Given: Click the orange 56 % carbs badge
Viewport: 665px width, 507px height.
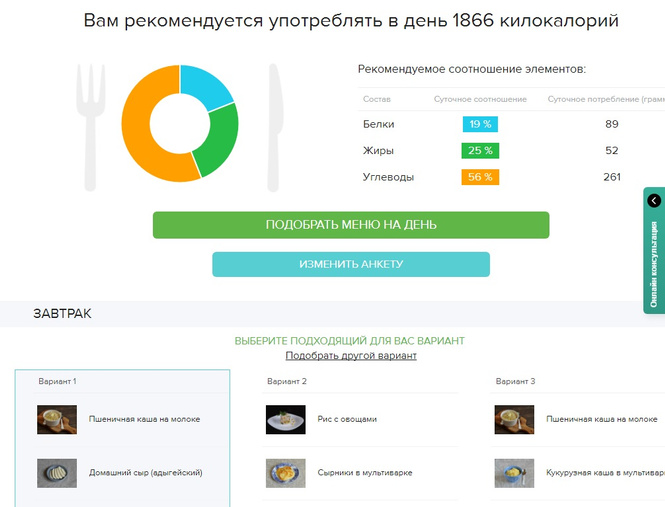Looking at the screenshot, I should (480, 177).
